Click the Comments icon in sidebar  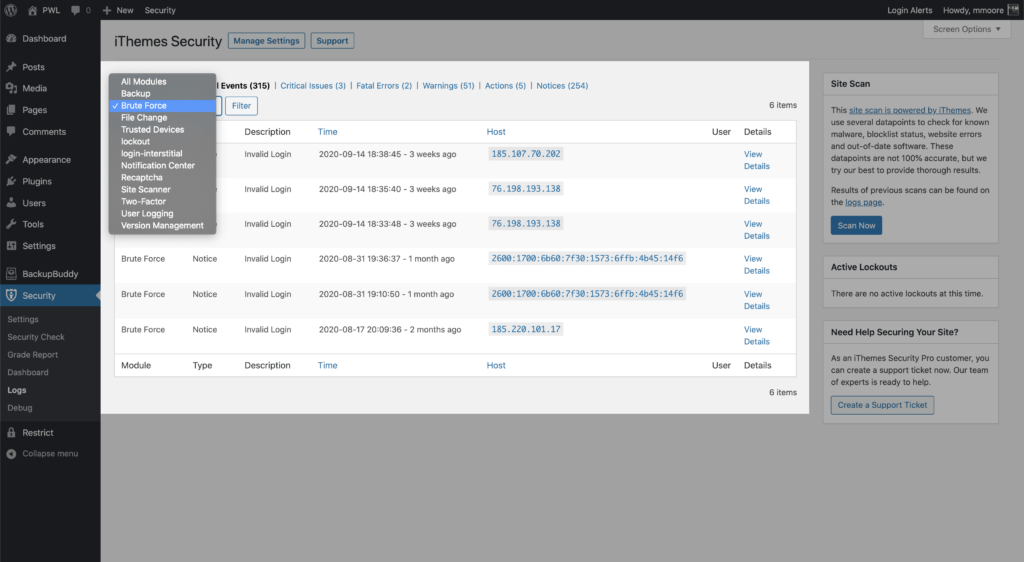point(11,131)
